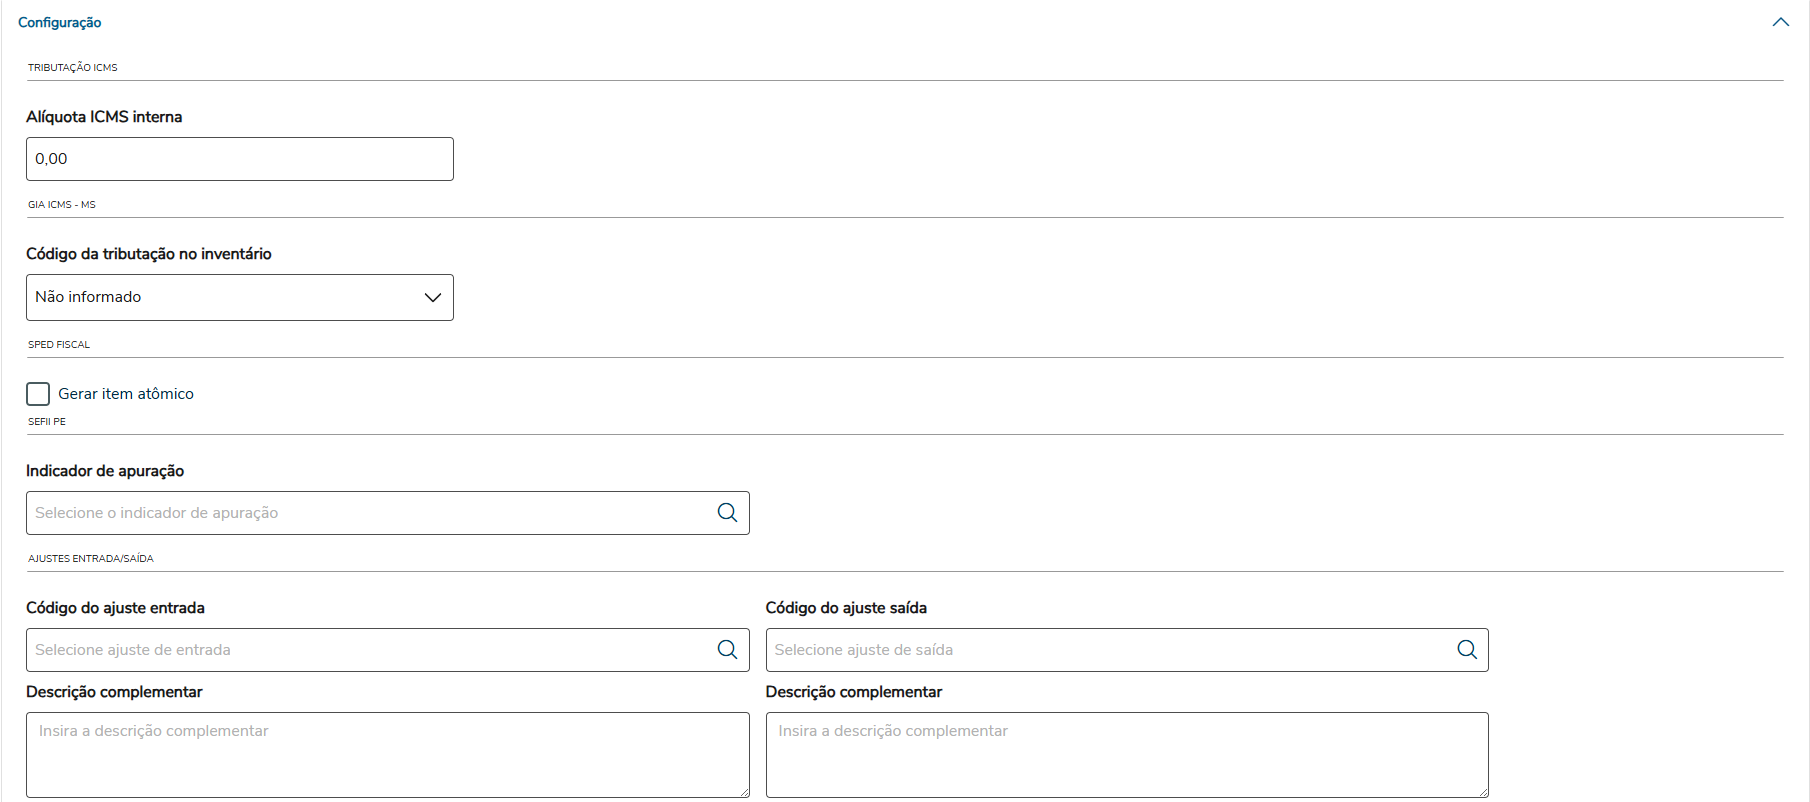Collapse the Configuração section chevron
The height and width of the screenshot is (802, 1810).
(1780, 22)
